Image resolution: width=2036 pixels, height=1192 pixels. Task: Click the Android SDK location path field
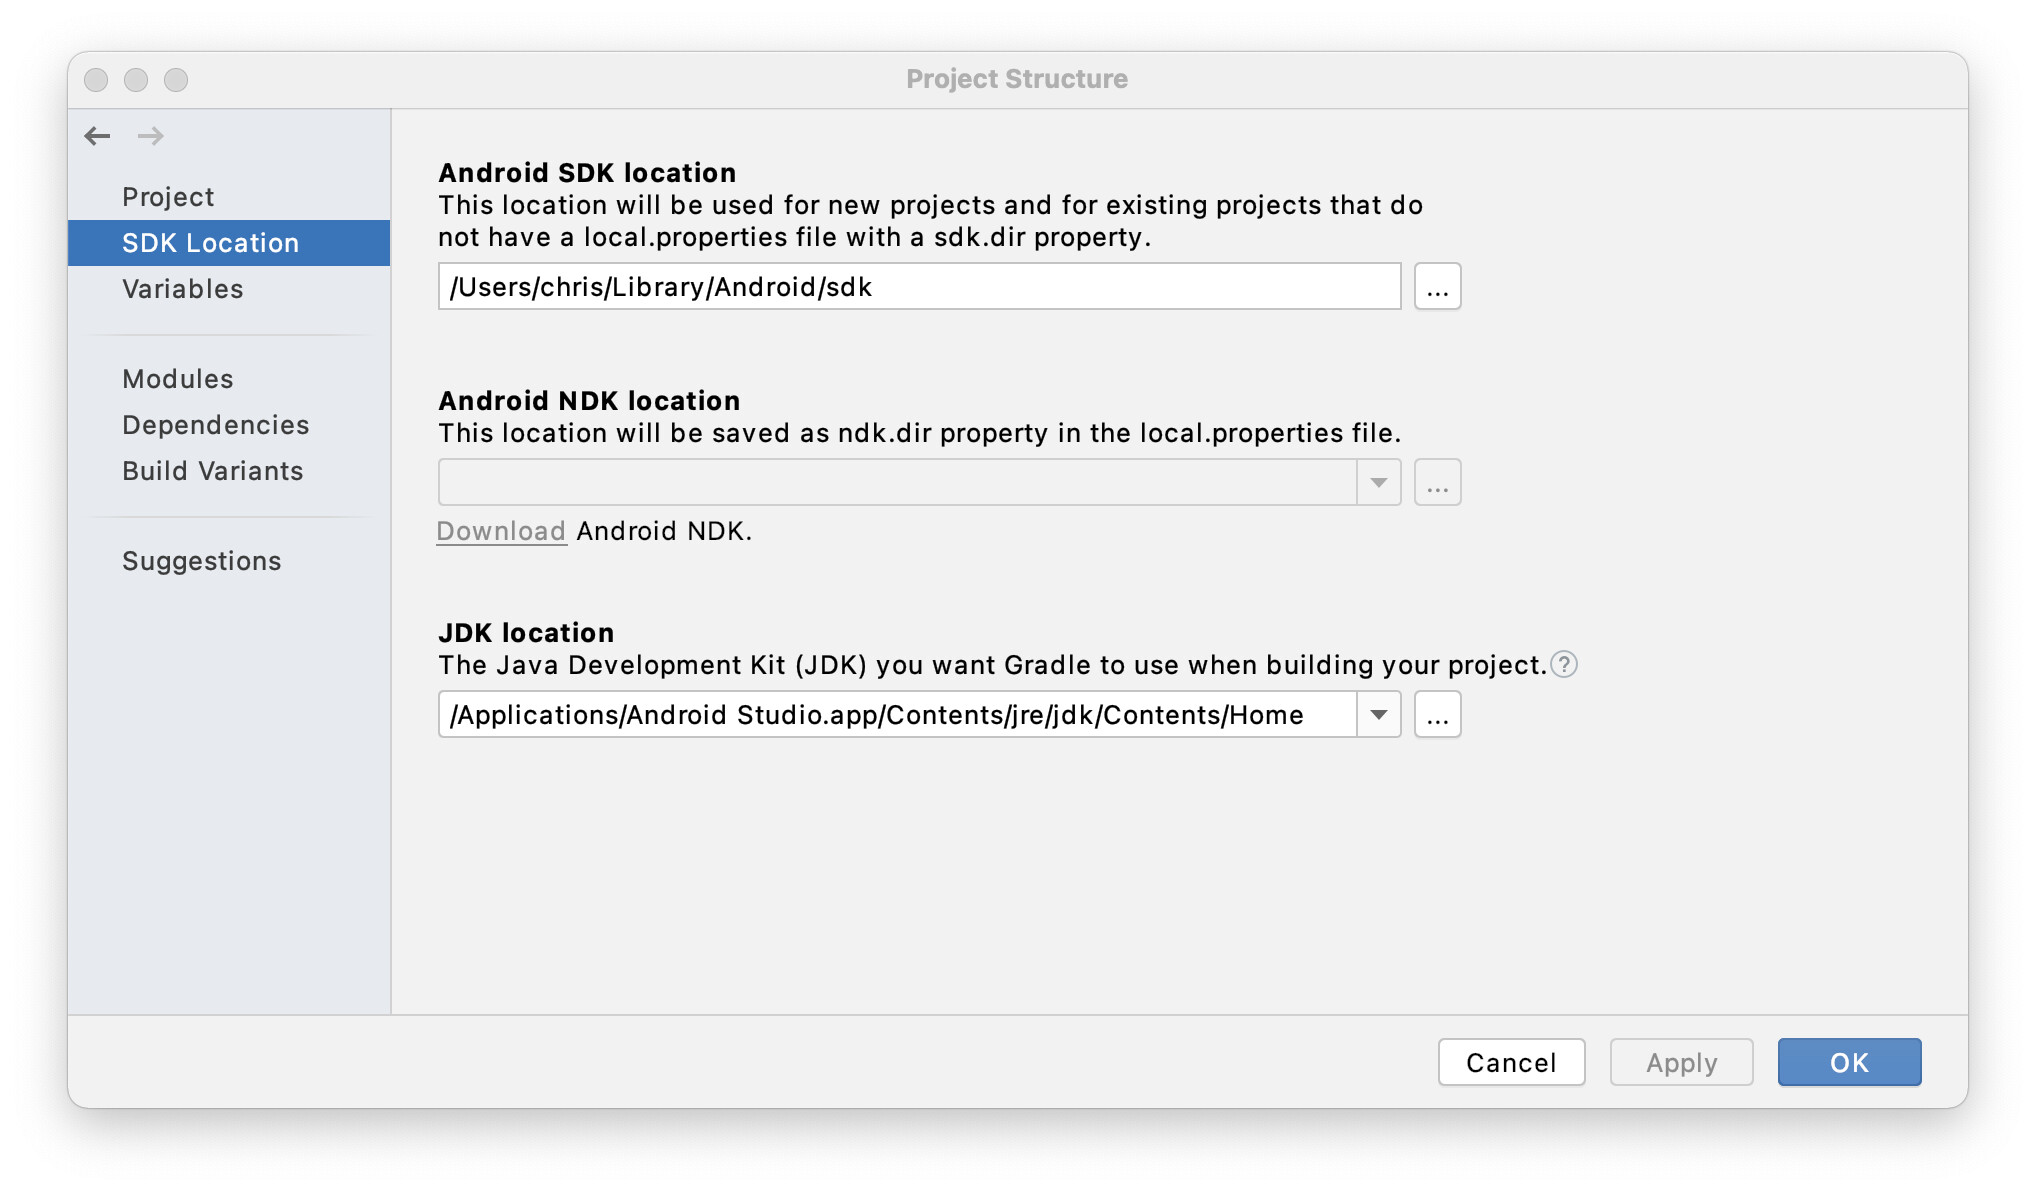click(918, 287)
